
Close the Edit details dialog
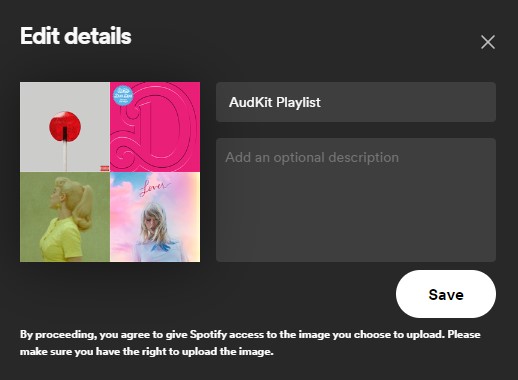point(488,42)
